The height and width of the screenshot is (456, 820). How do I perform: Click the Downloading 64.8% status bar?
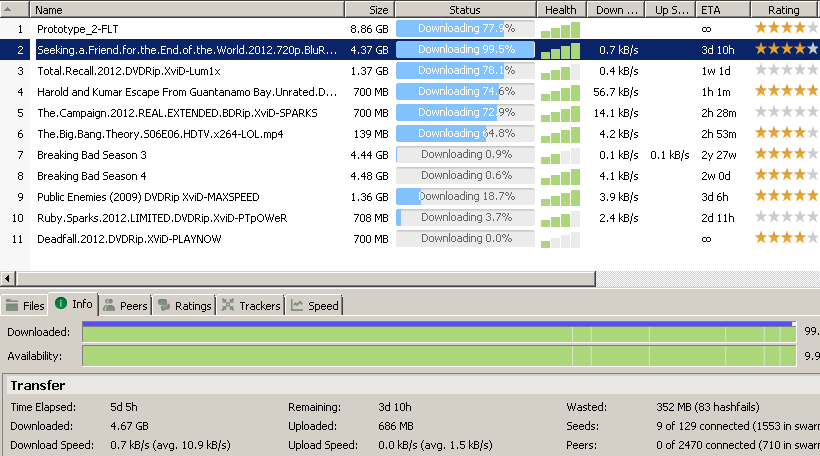[465, 133]
